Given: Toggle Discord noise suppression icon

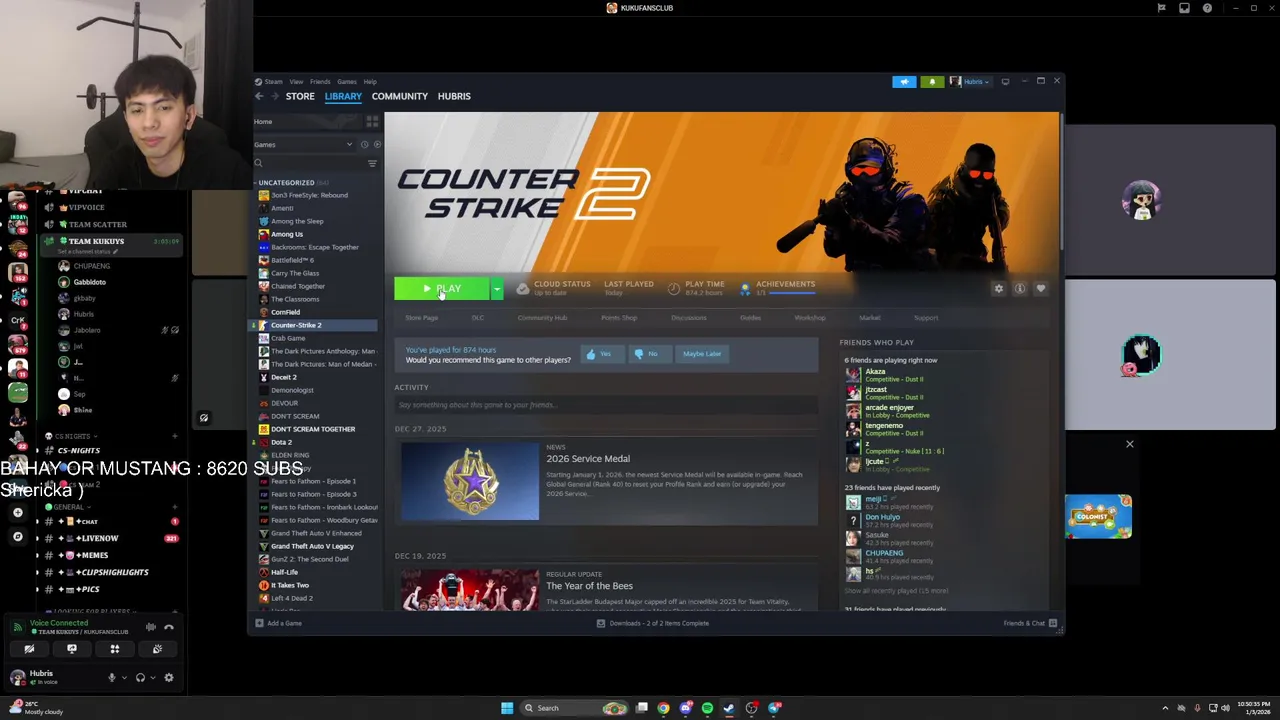Looking at the screenshot, I should [151, 628].
